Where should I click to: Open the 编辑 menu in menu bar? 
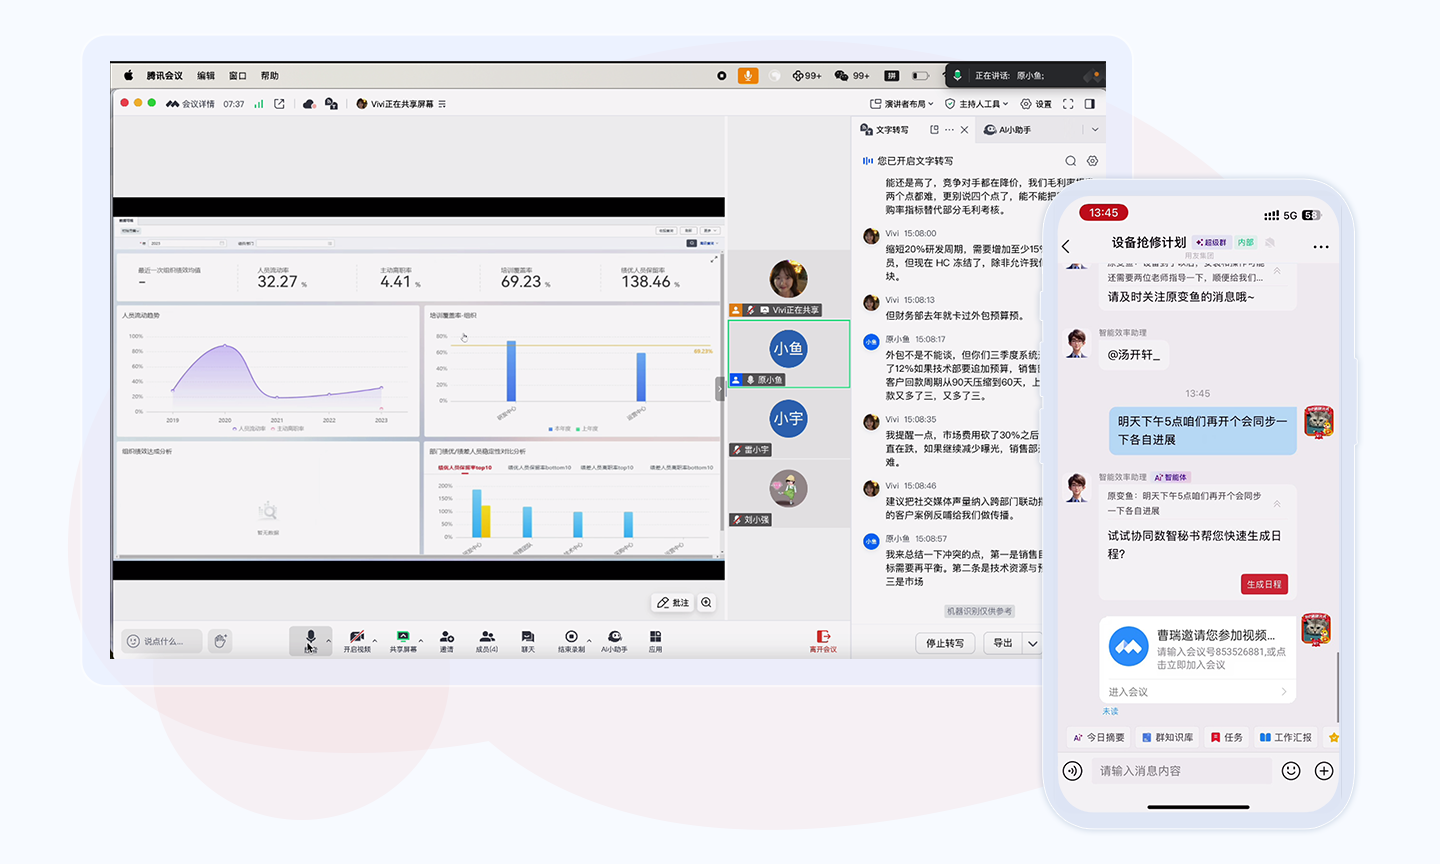point(206,76)
